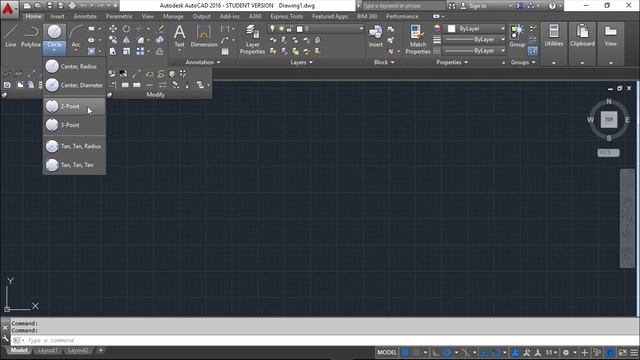Click the Group tool

pos(517,36)
